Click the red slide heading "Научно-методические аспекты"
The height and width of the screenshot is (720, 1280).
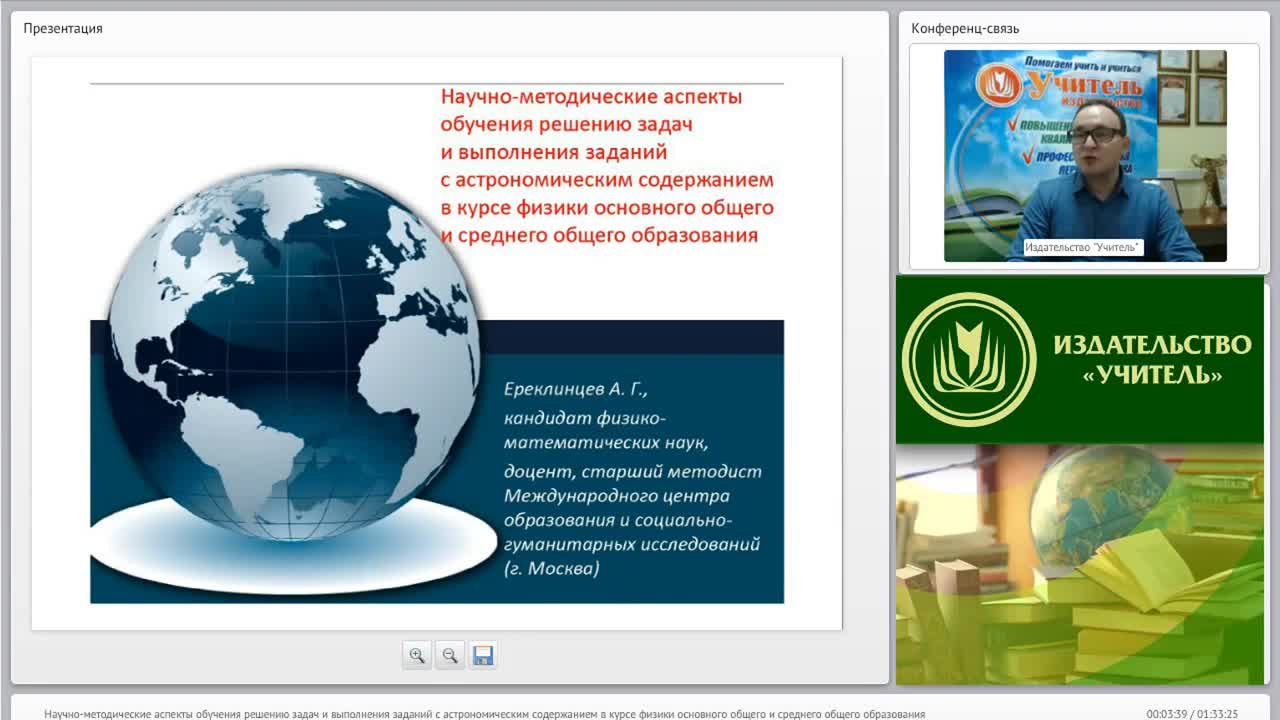point(592,97)
